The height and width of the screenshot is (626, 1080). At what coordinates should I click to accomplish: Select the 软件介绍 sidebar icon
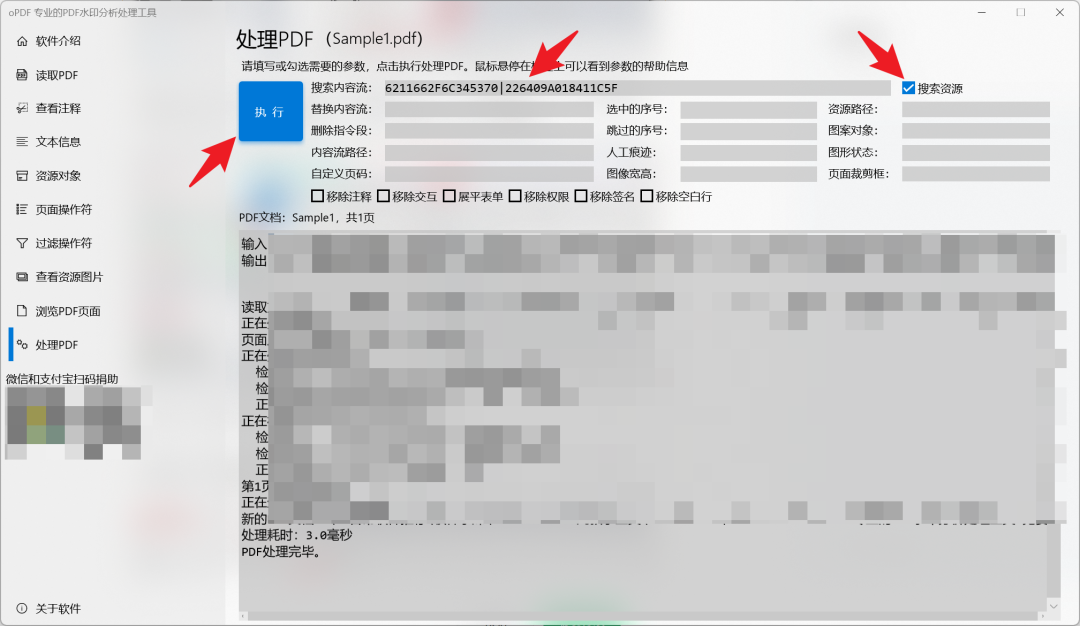tap(22, 41)
